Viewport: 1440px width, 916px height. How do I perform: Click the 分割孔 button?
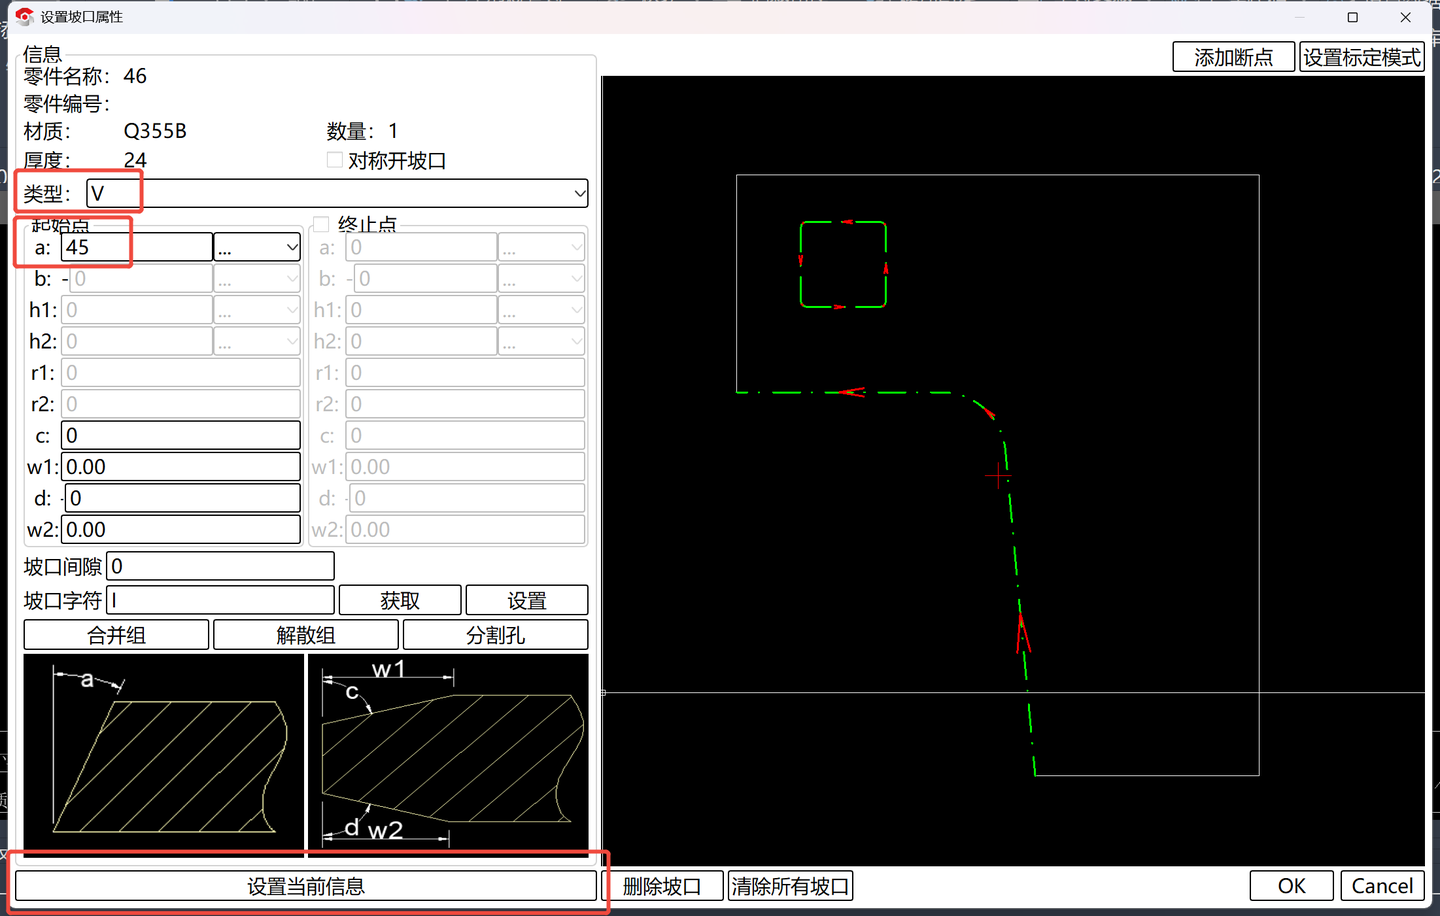(495, 635)
